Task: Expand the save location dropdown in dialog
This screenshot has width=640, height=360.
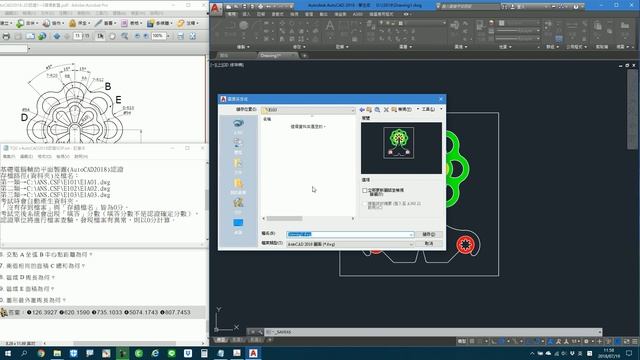Action: coord(353,110)
